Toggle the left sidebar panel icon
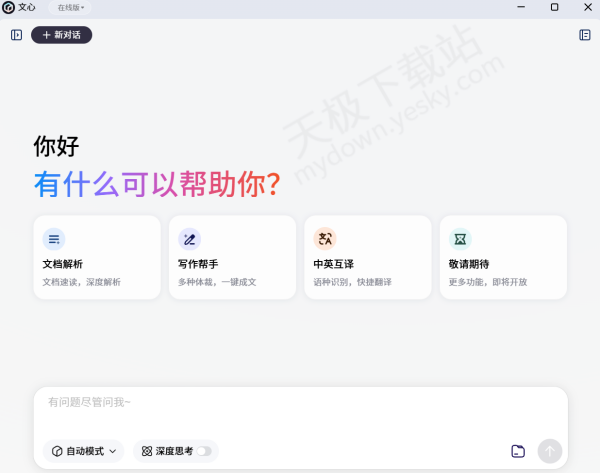This screenshot has width=600, height=473. 16,35
